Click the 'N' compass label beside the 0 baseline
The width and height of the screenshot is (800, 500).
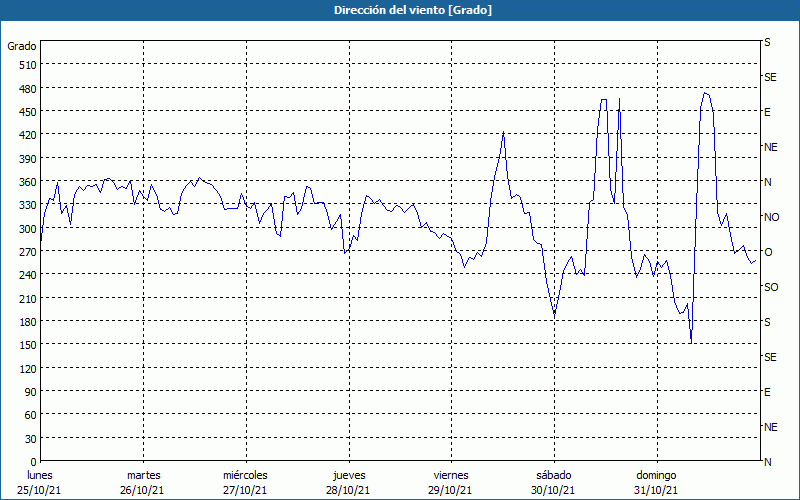pyautogui.click(x=767, y=462)
